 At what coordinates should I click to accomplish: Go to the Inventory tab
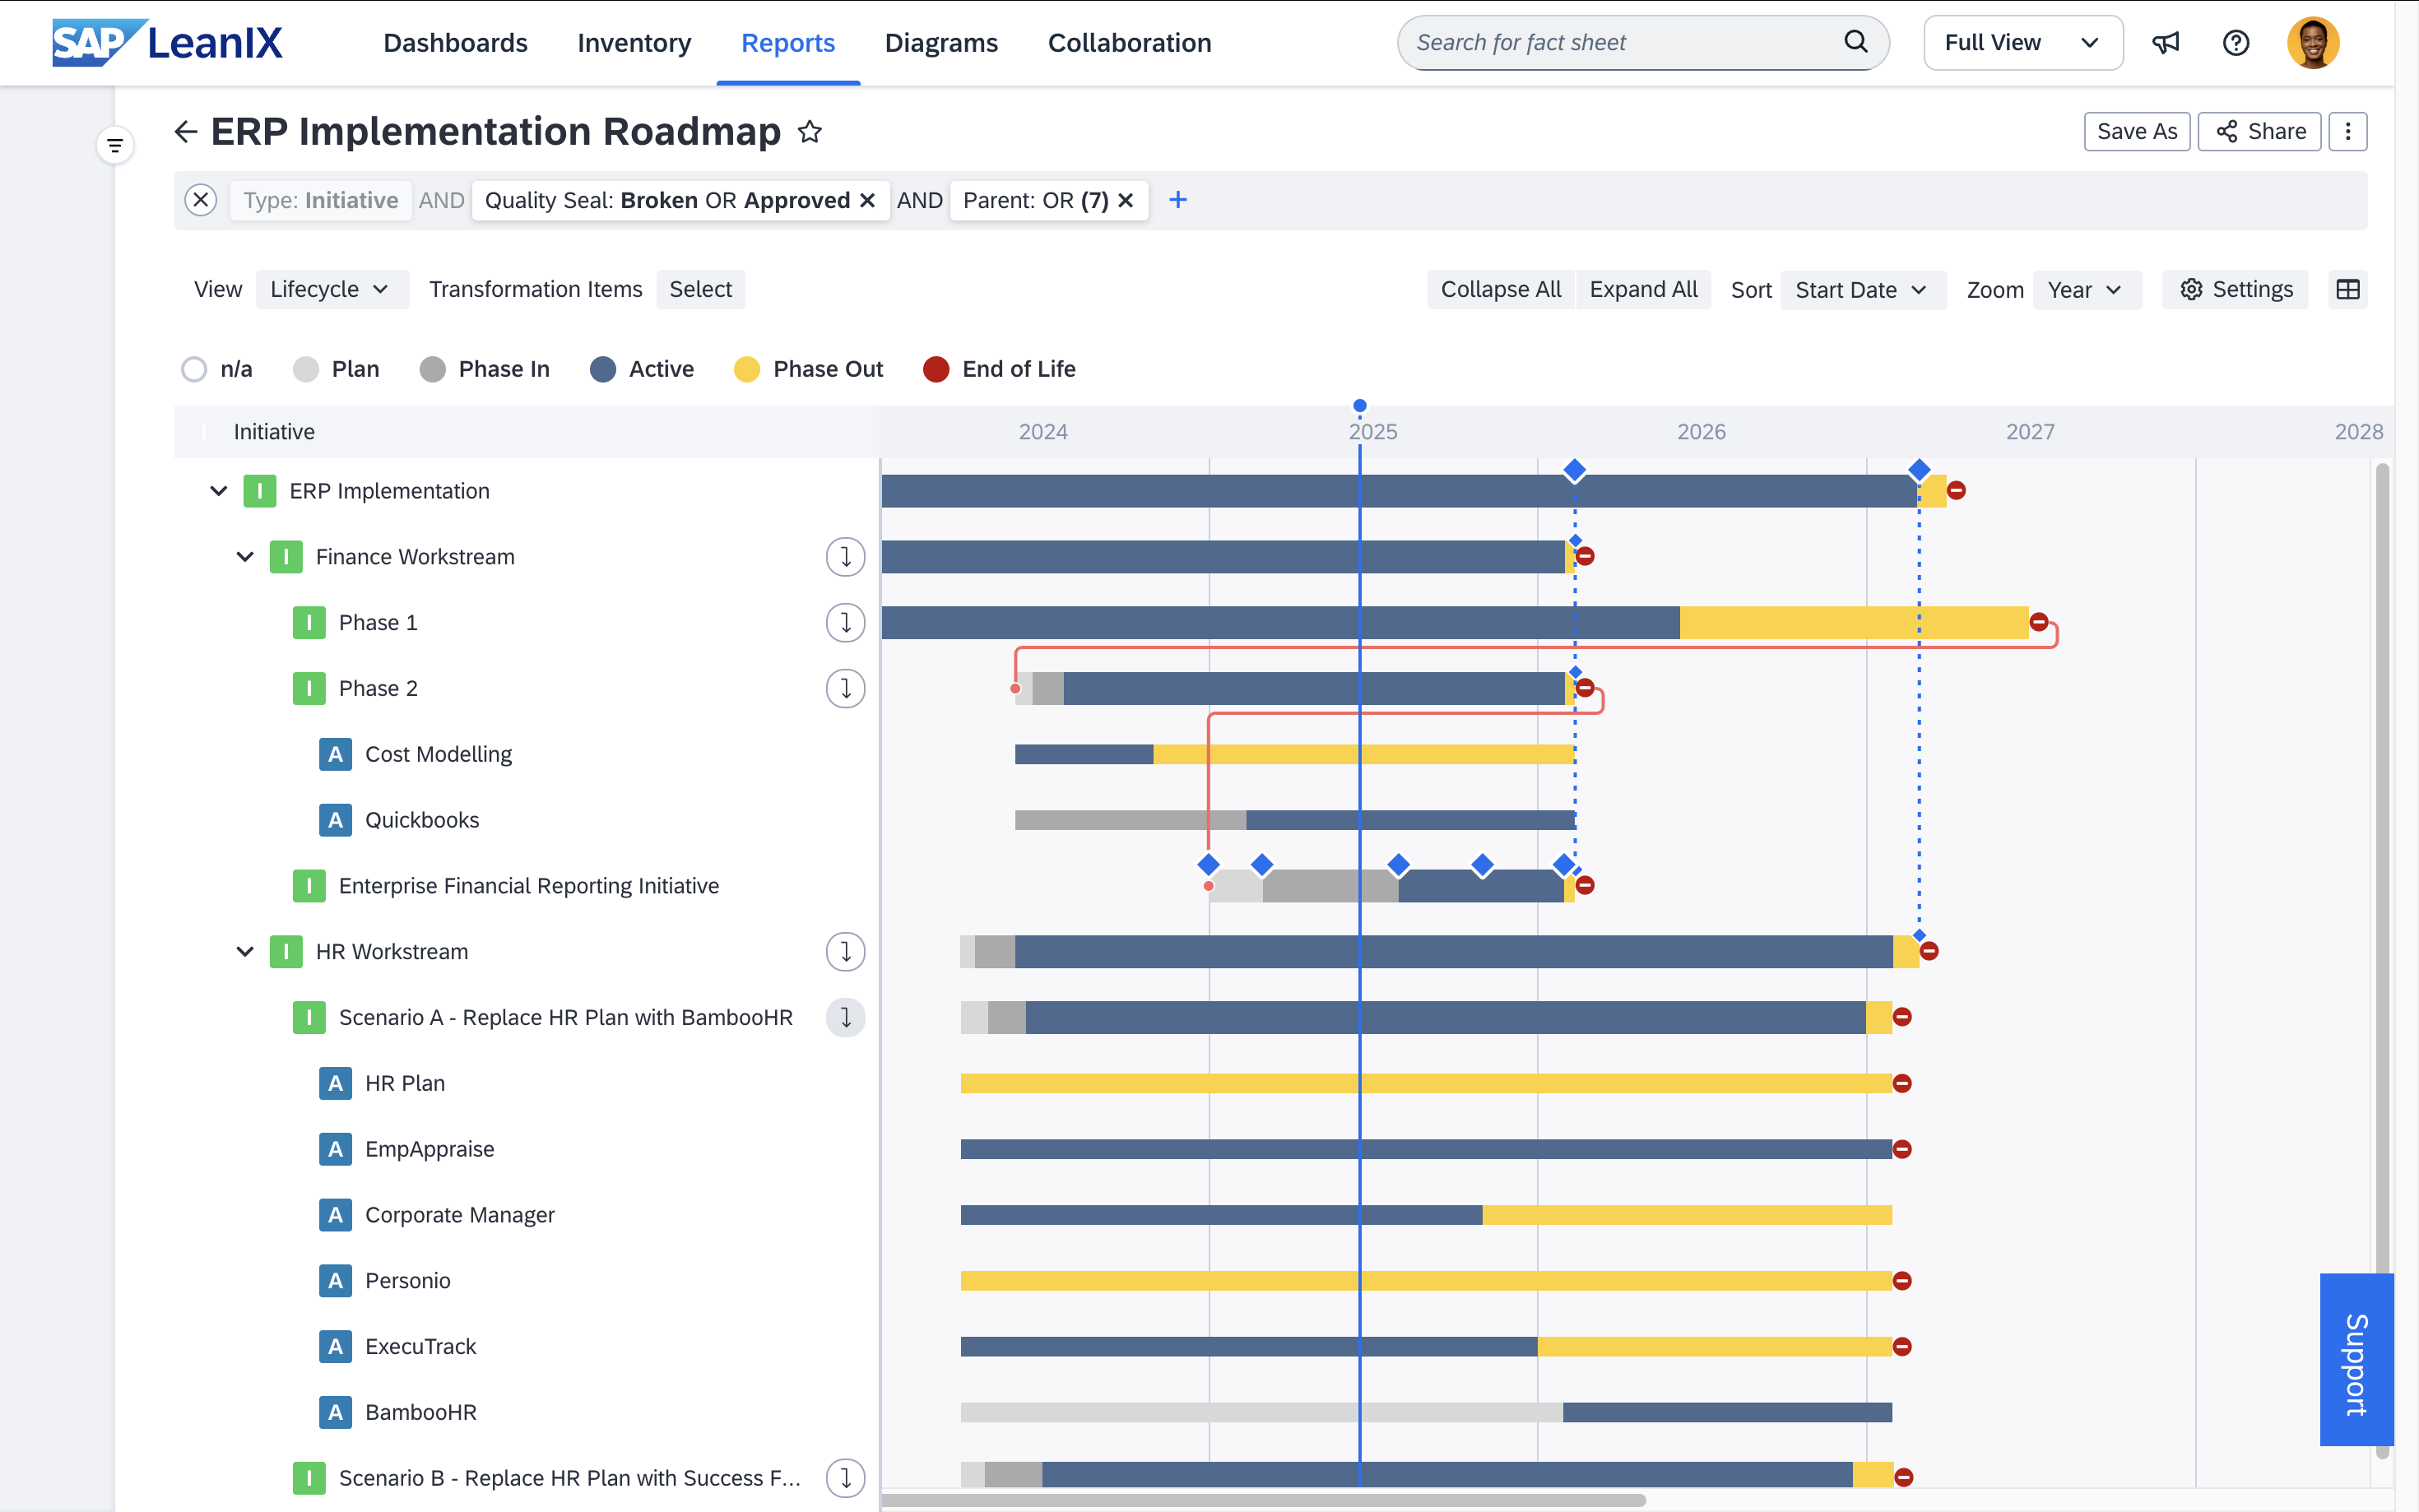[634, 43]
